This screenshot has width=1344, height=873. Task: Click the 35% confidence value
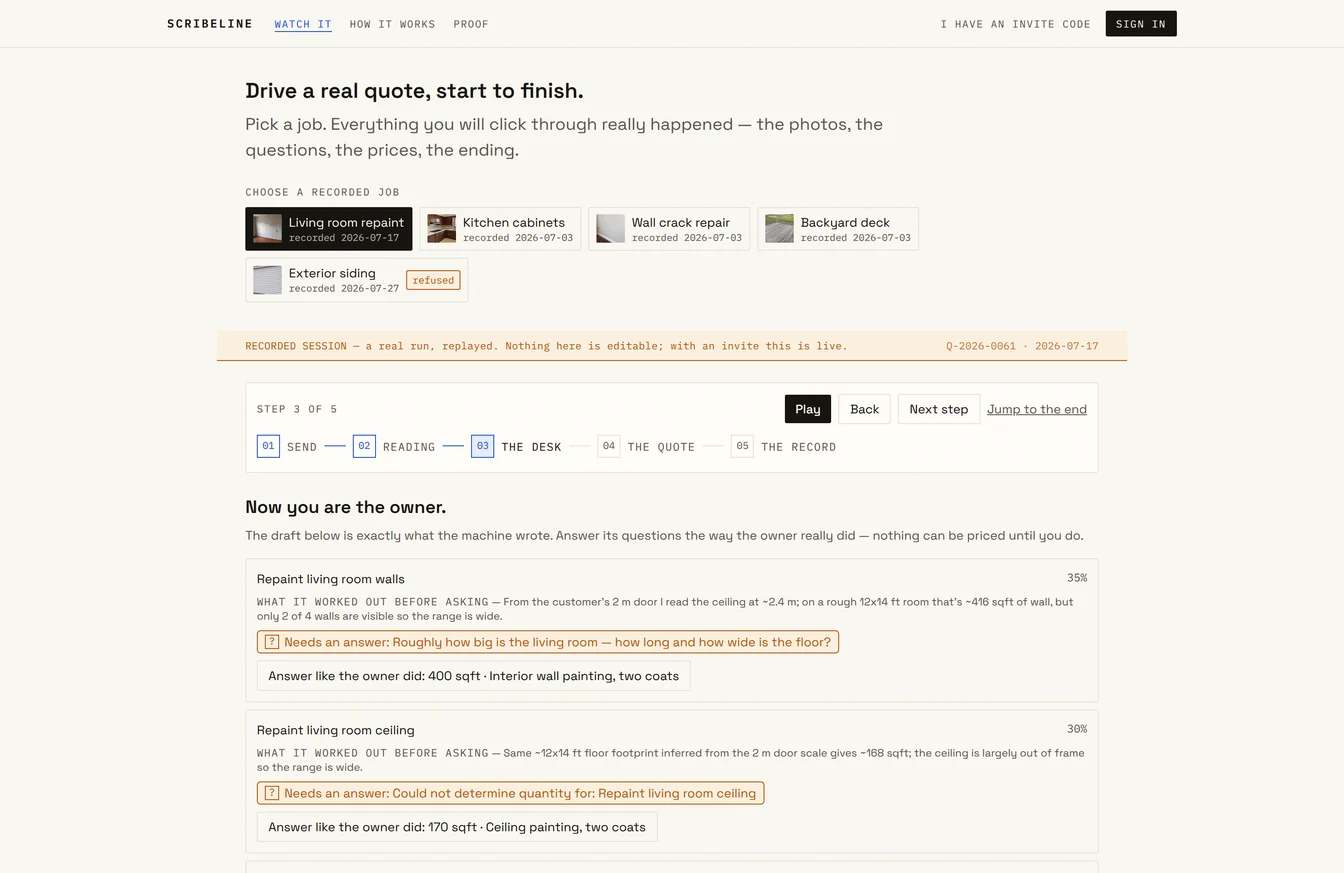1076,578
